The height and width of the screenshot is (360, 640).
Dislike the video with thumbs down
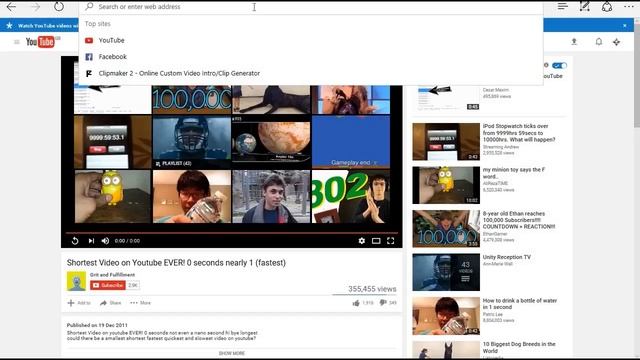click(x=383, y=303)
